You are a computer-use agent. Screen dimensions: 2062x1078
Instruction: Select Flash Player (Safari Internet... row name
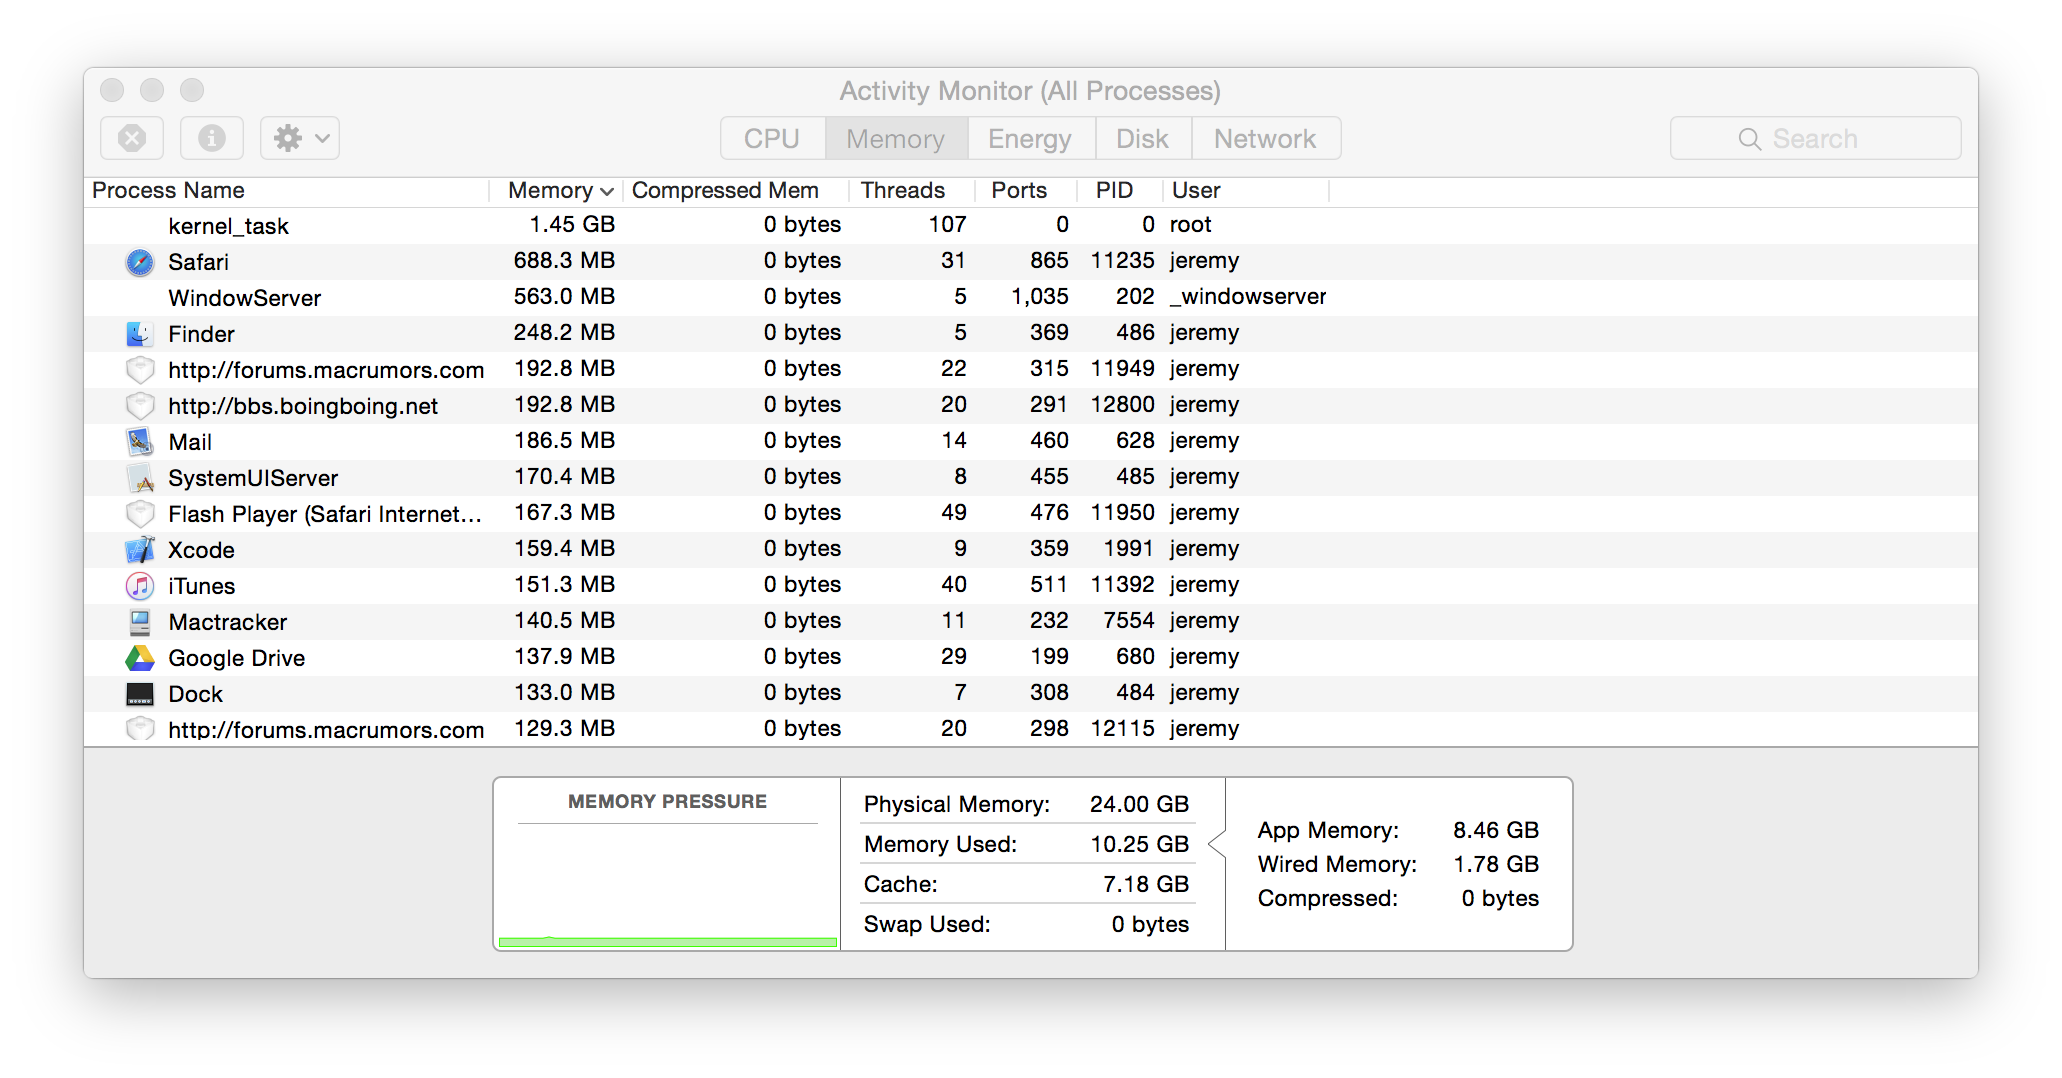click(x=325, y=514)
